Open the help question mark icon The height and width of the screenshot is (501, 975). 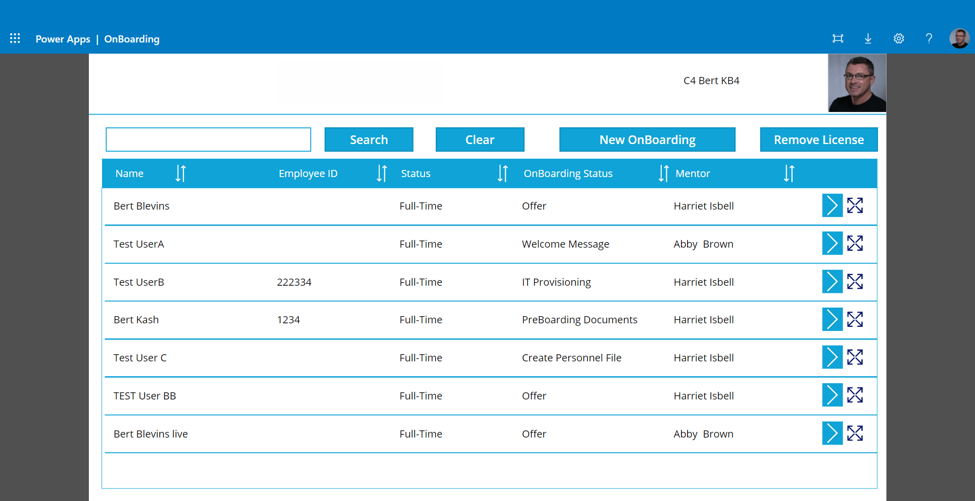(928, 39)
